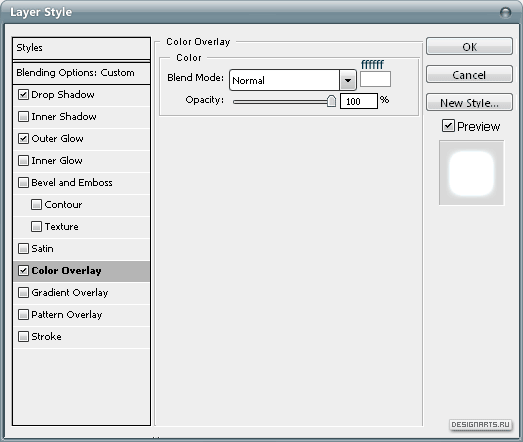Click the OK button

tap(469, 47)
